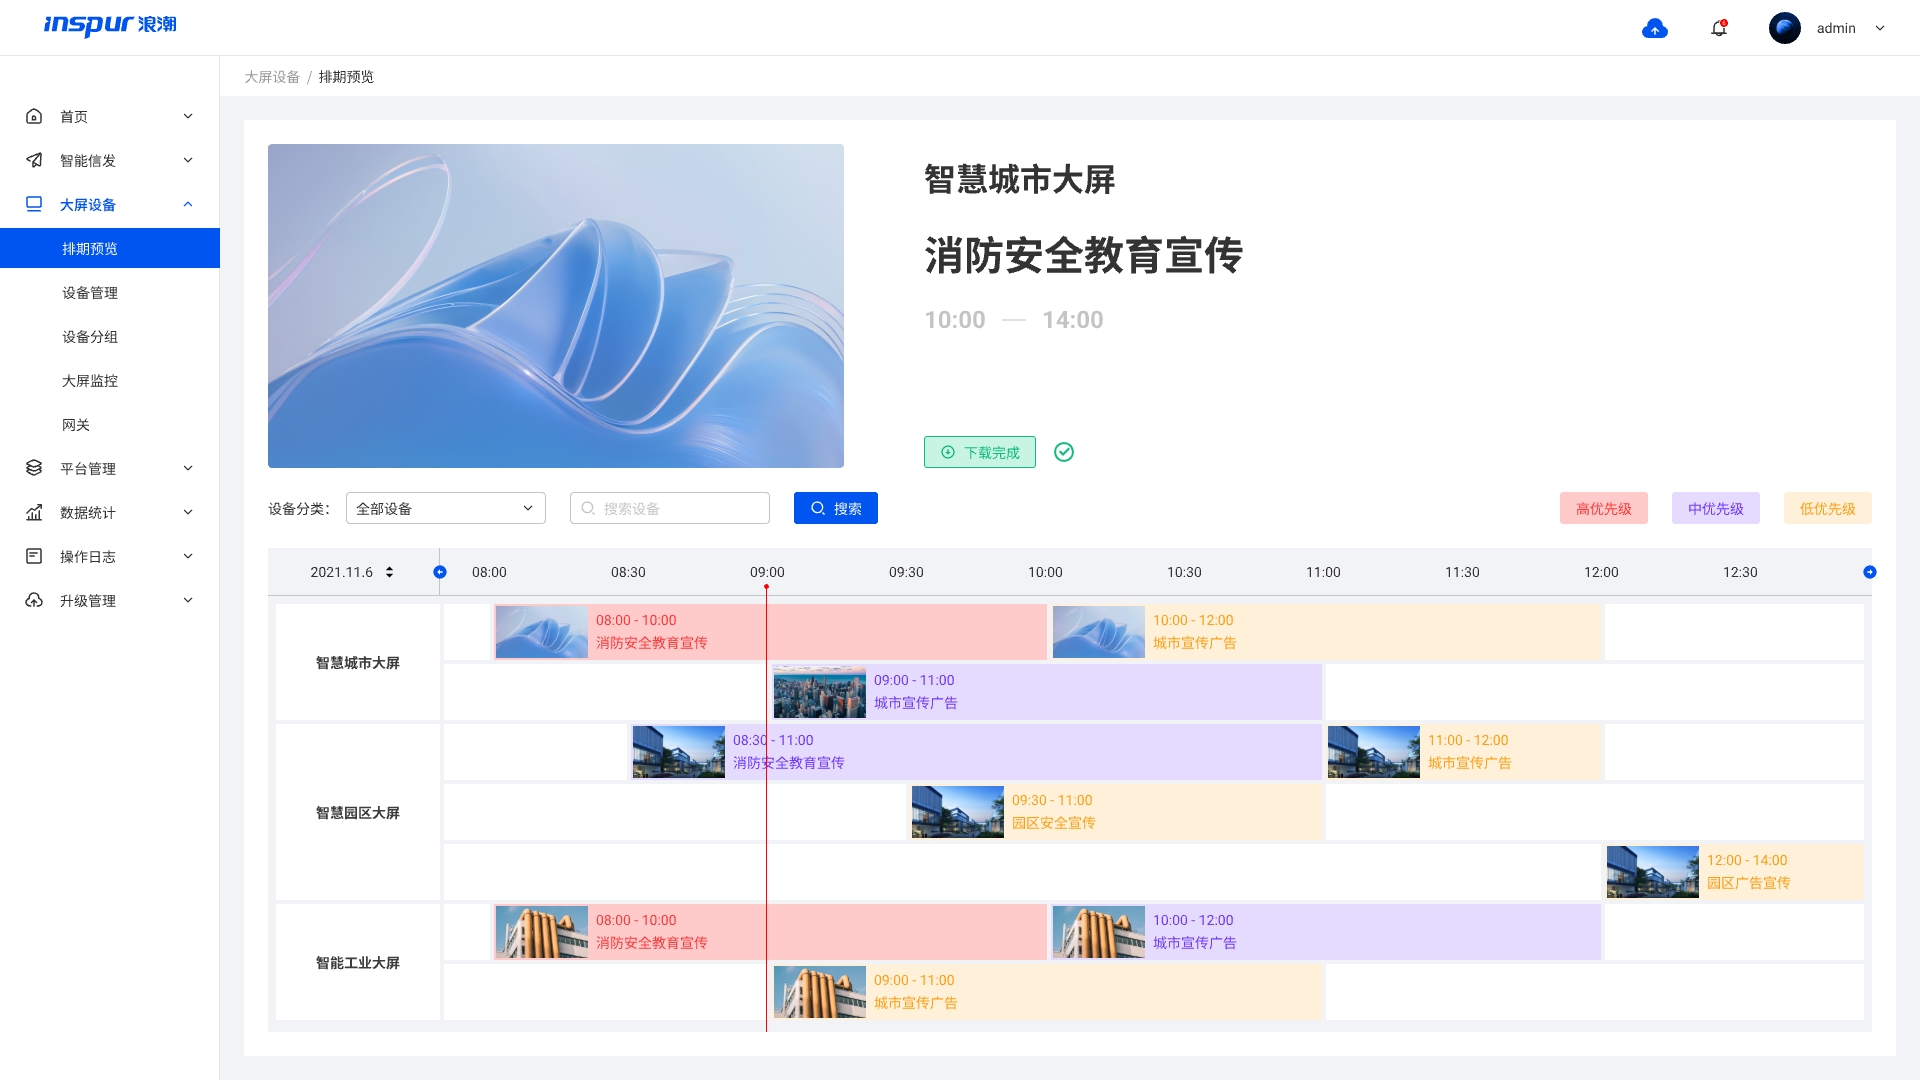Viewport: 1920px width, 1080px height.
Task: Click the 首页 home icon
Action: click(34, 116)
